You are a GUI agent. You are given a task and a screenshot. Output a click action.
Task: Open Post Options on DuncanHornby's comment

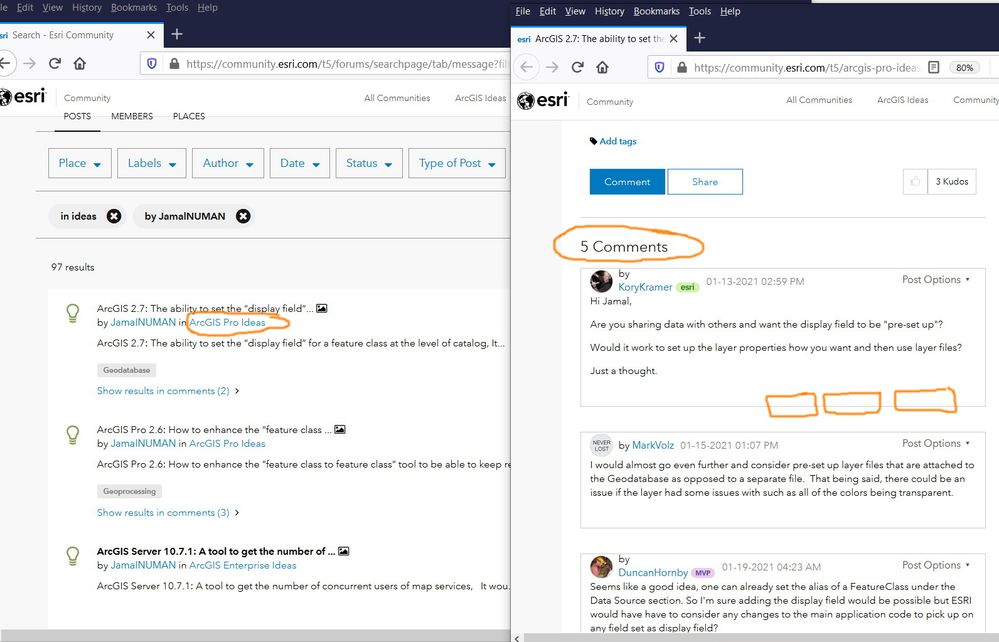[x=936, y=565]
